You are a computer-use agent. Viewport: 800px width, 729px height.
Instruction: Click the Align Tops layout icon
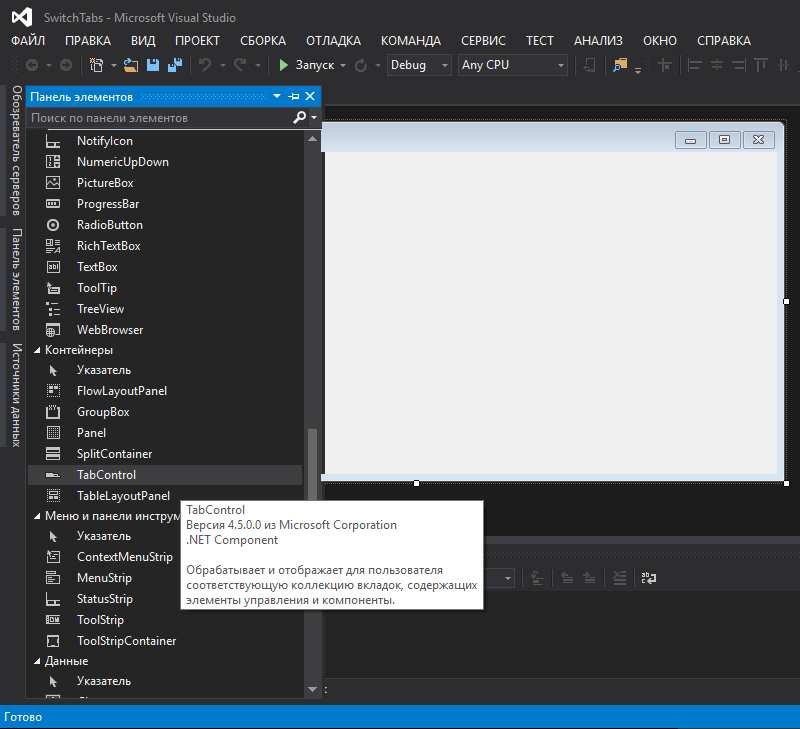tap(761, 65)
